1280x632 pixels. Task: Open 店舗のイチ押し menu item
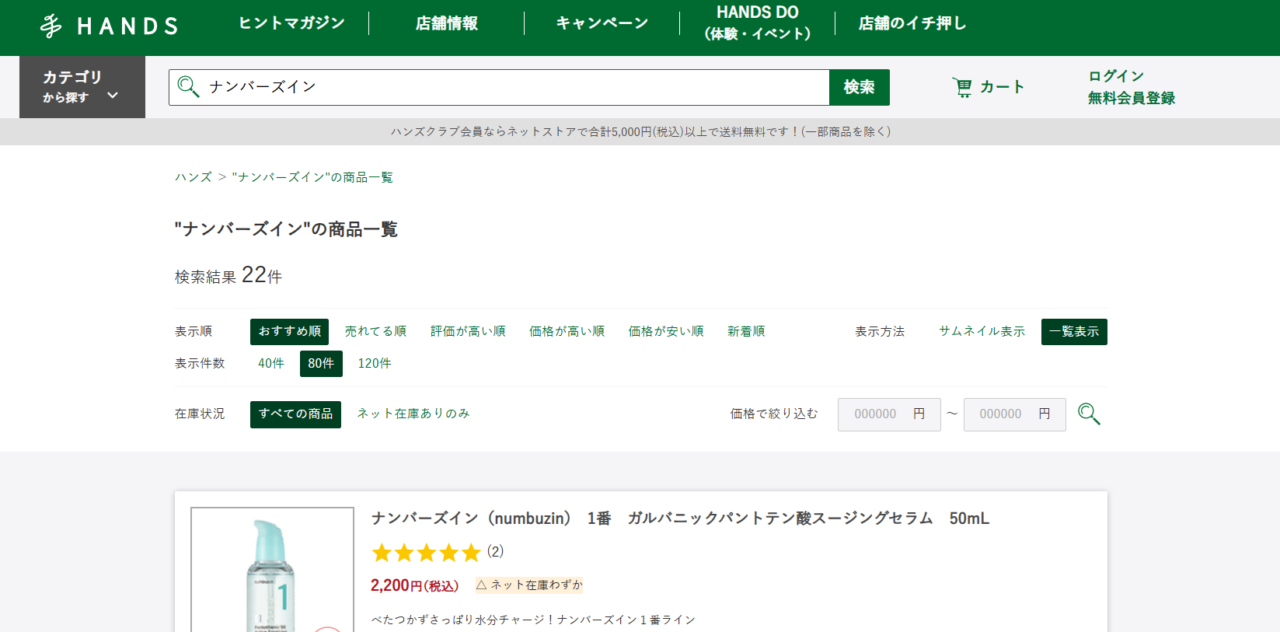coord(912,23)
